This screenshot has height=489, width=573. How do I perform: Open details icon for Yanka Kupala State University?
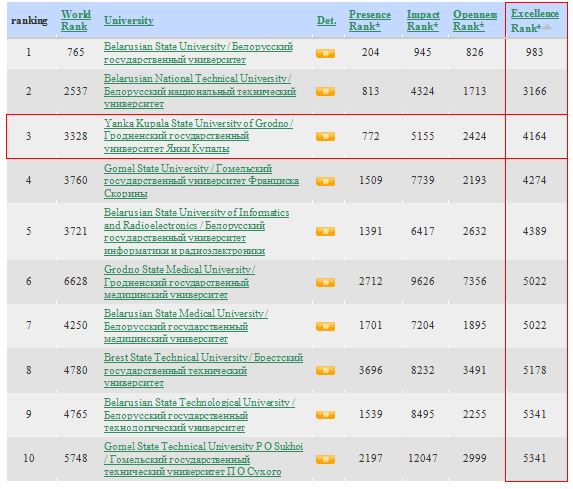pos(325,136)
